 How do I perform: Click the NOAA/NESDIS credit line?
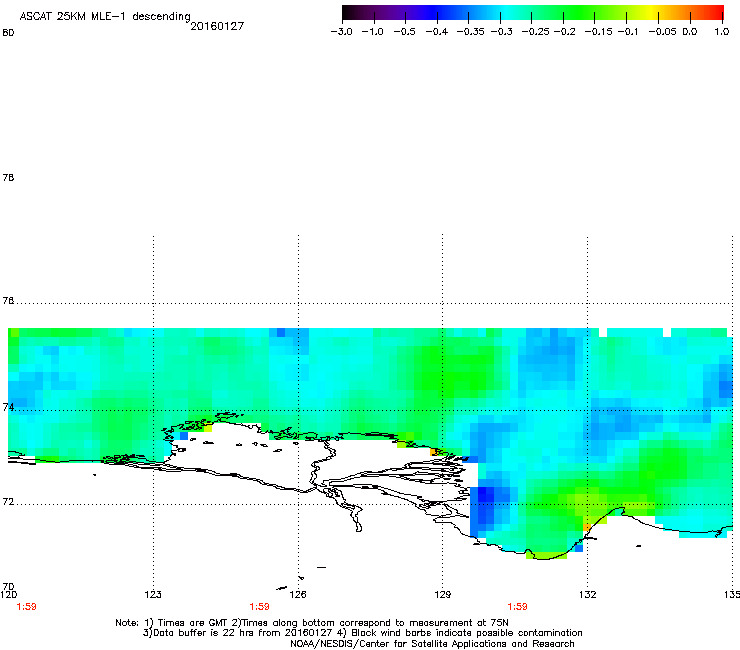[x=432, y=644]
